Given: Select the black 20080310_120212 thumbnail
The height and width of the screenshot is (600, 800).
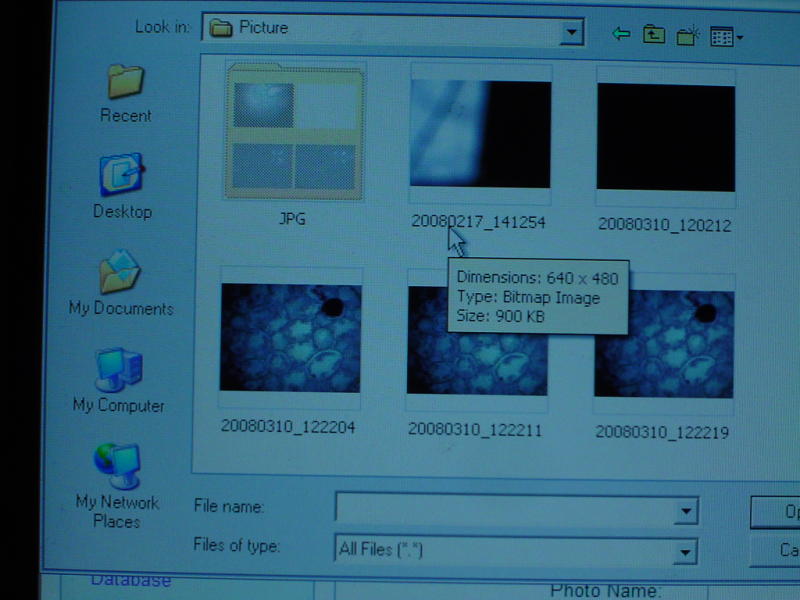Looking at the screenshot, I should click(666, 137).
